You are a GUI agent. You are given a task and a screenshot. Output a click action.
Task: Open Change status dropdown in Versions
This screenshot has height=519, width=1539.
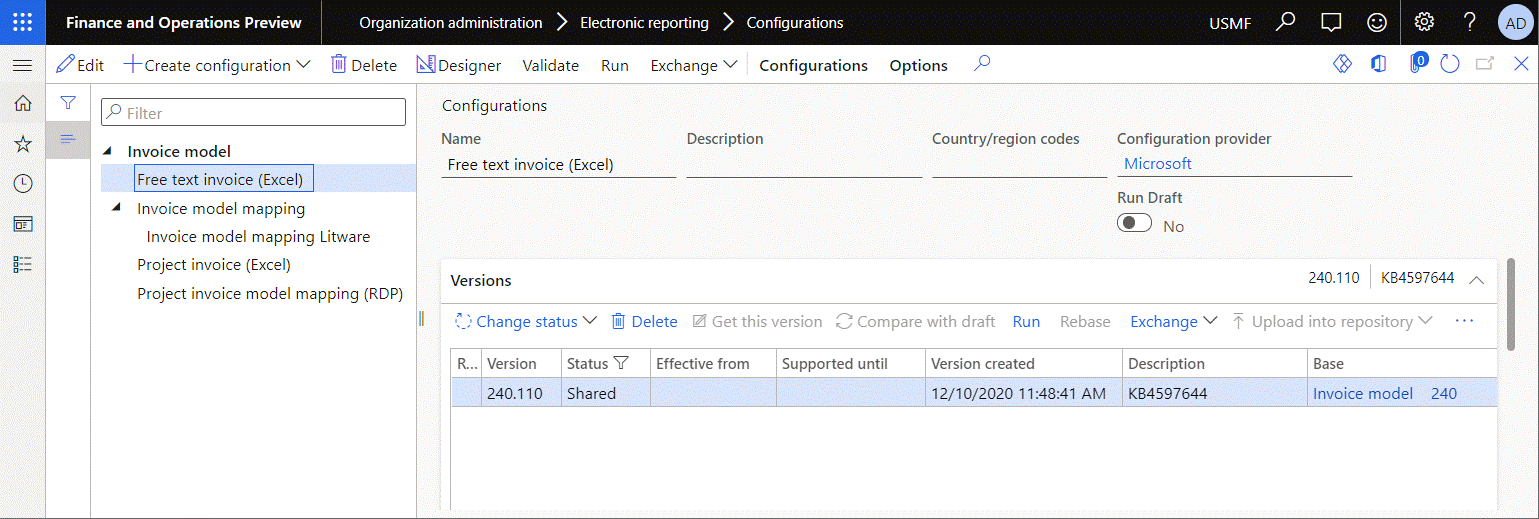526,321
